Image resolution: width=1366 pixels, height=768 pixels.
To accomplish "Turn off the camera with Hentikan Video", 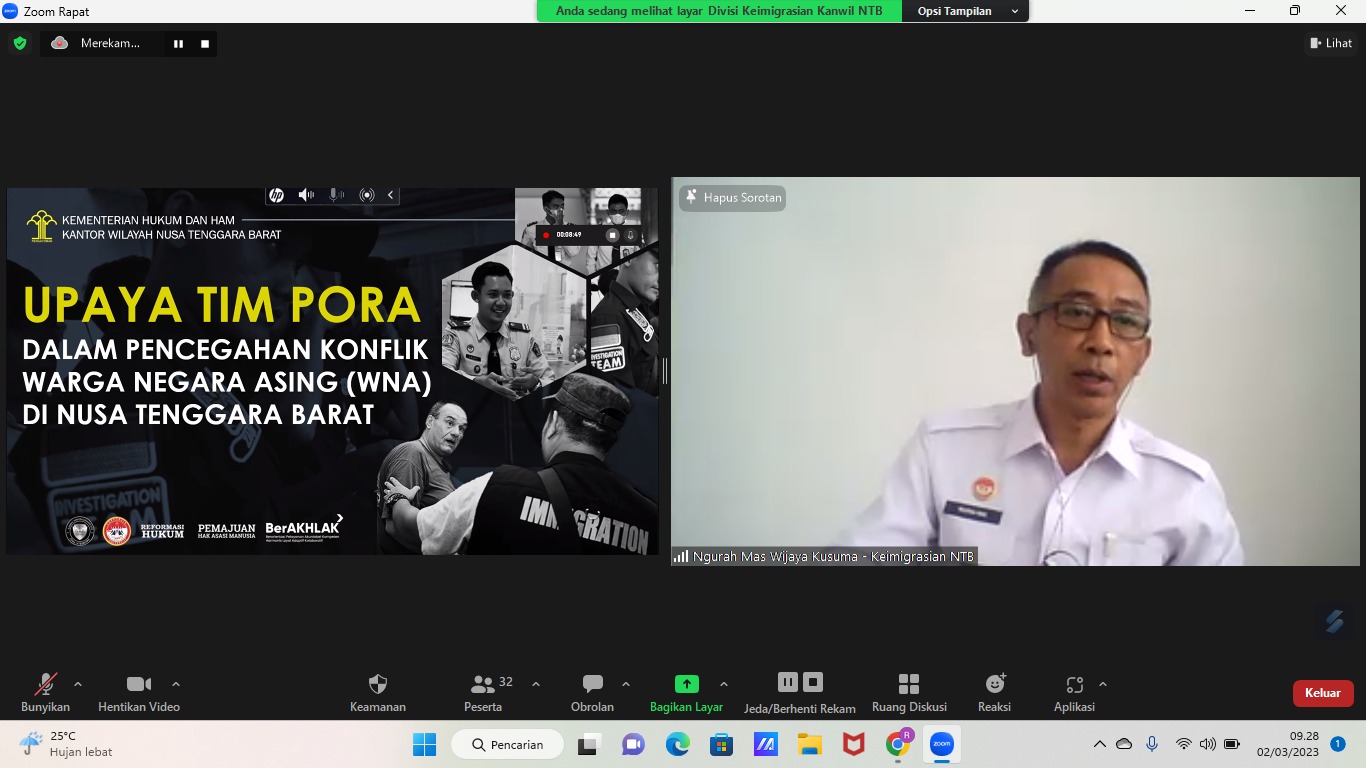I will tap(139, 693).
